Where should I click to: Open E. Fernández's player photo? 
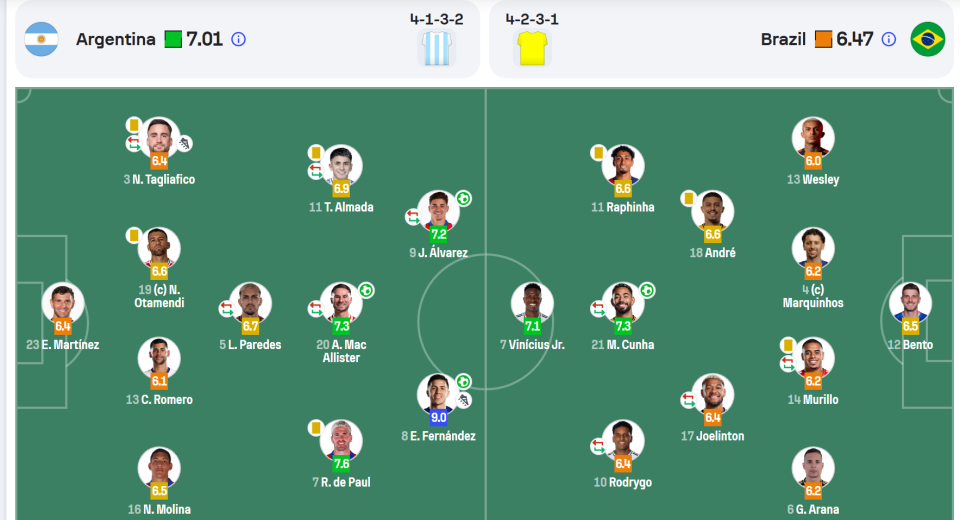coord(438,394)
